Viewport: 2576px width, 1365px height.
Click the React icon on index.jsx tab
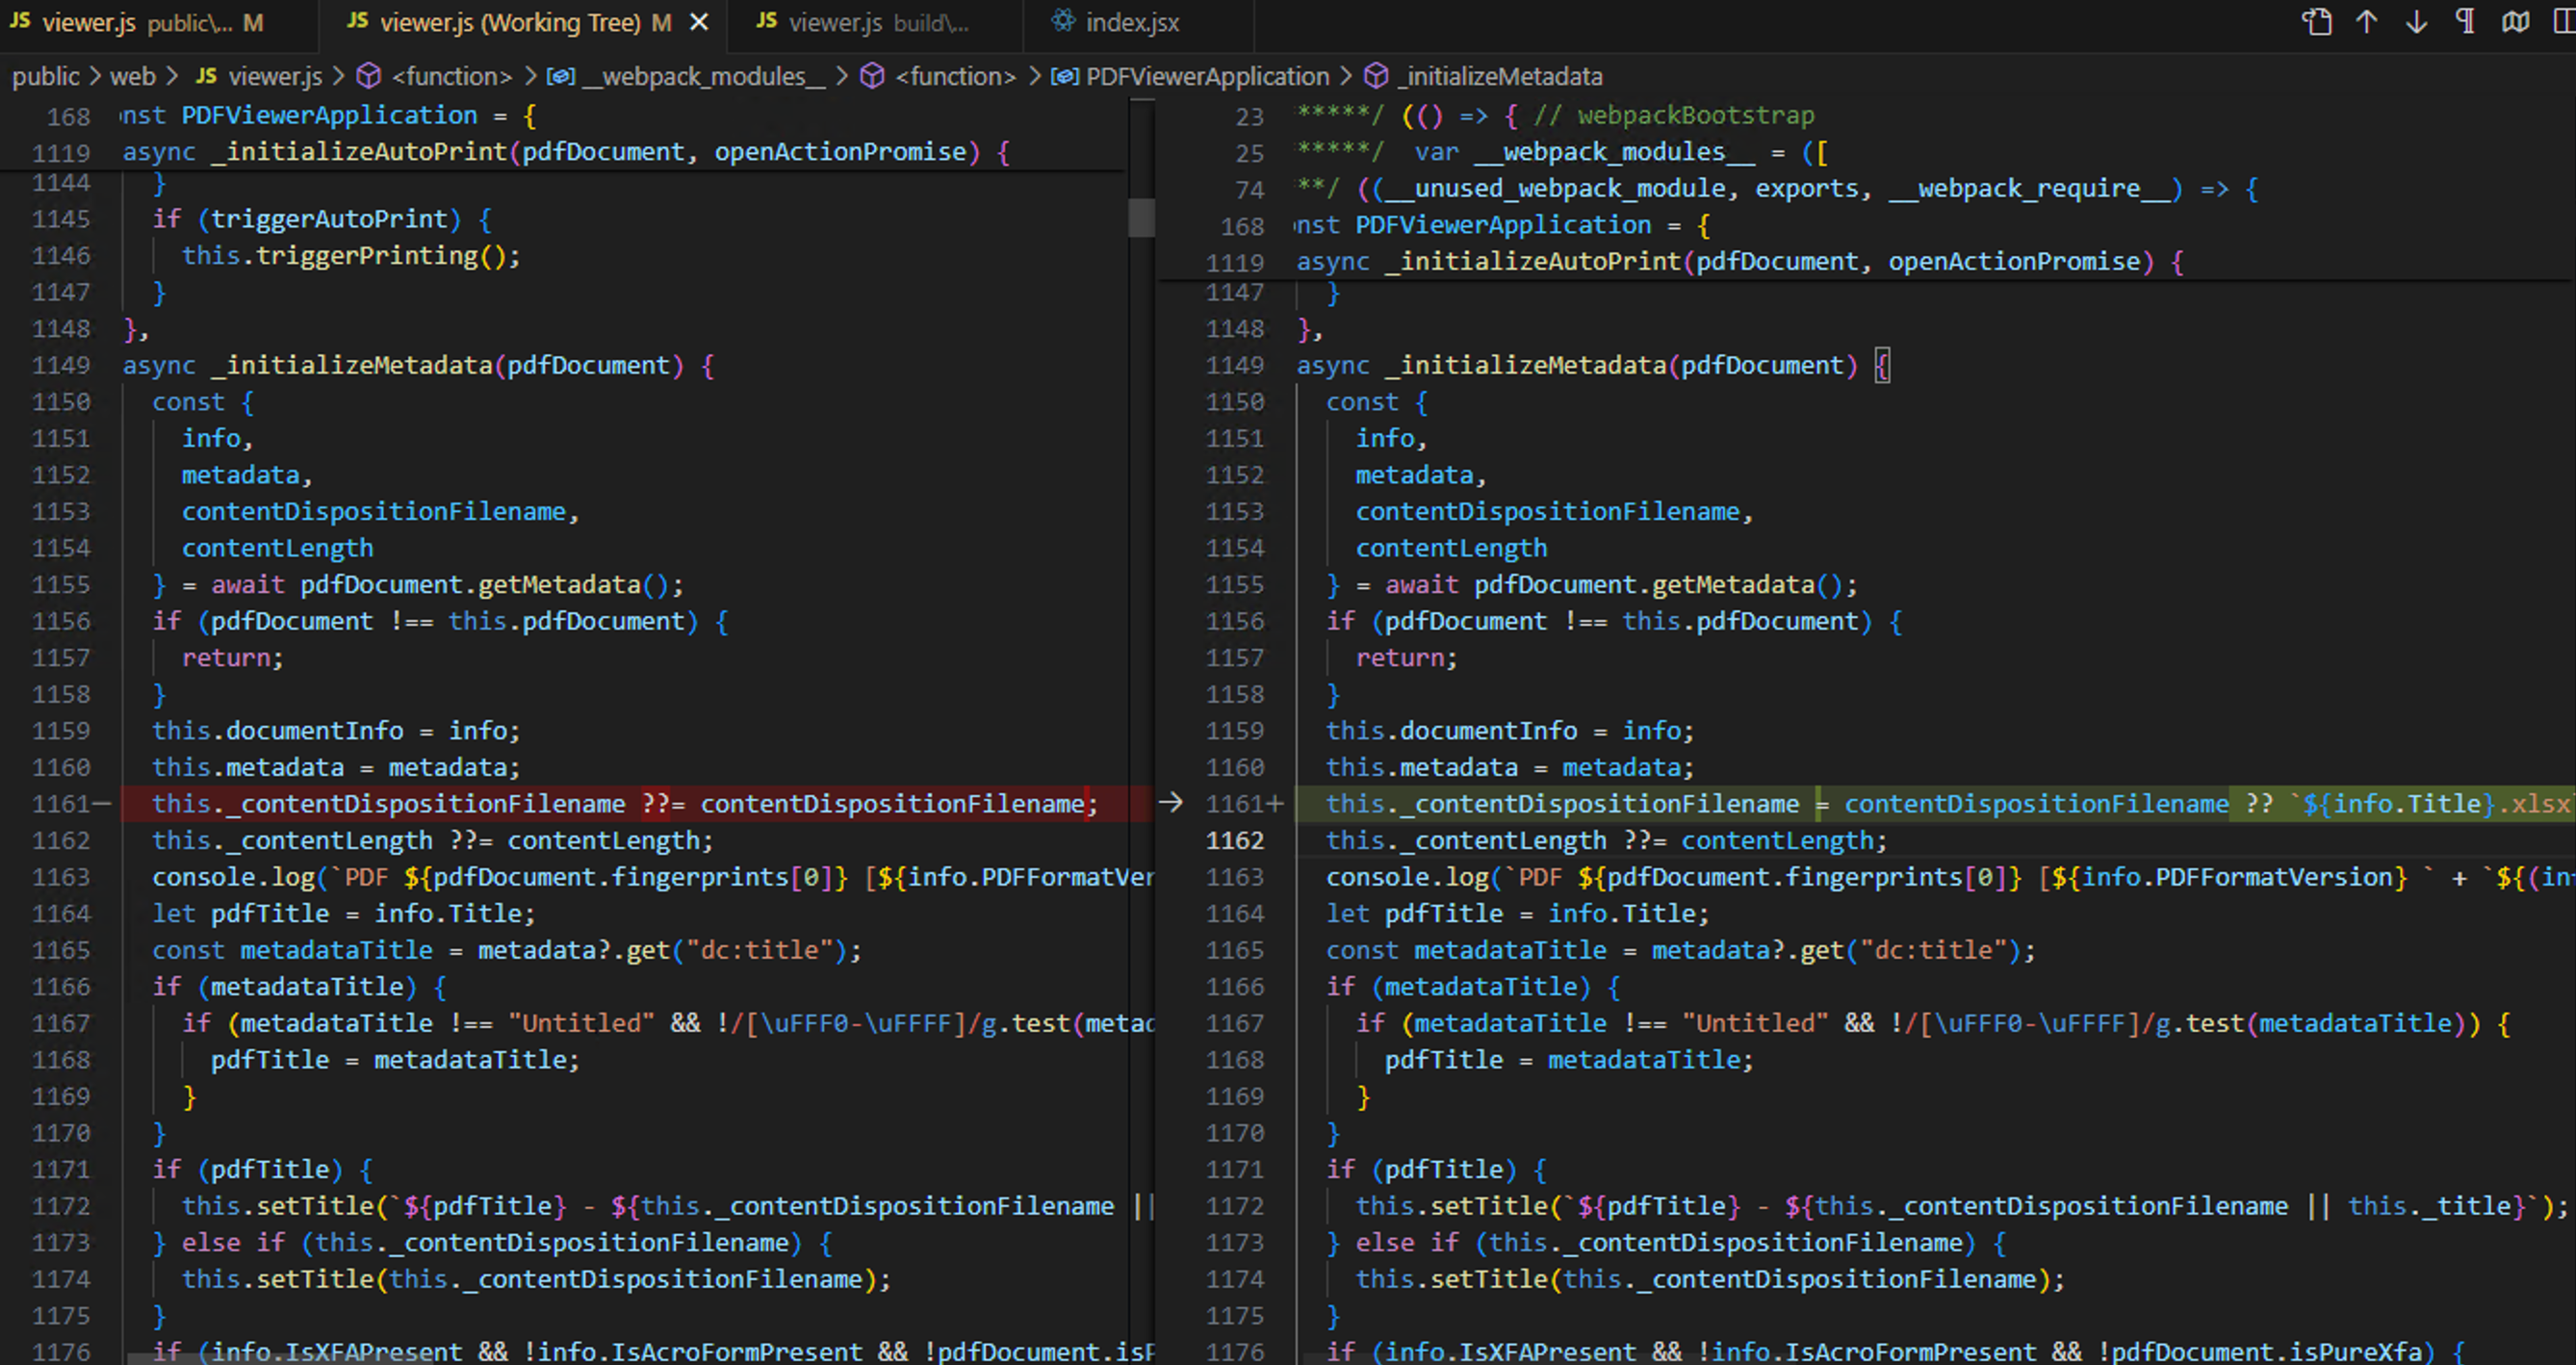[x=1064, y=21]
